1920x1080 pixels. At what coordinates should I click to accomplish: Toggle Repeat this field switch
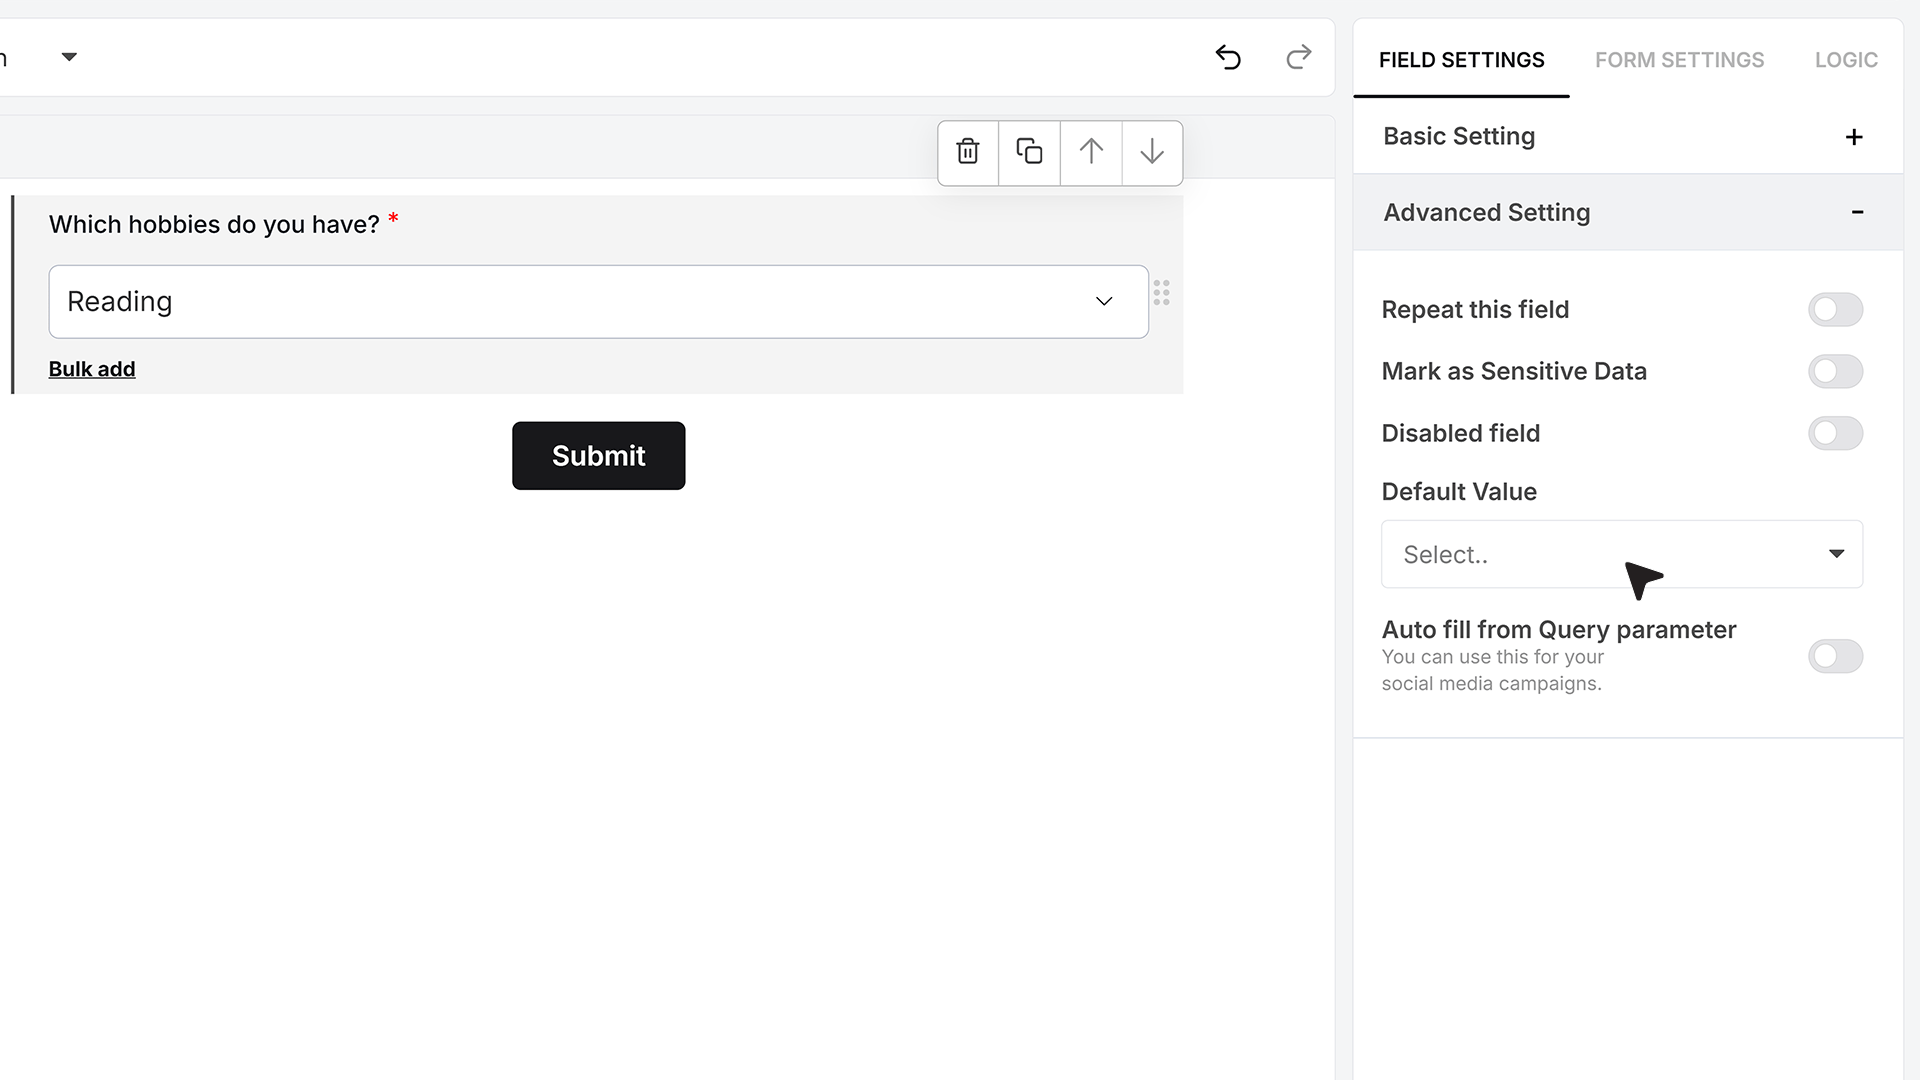pyautogui.click(x=1835, y=310)
